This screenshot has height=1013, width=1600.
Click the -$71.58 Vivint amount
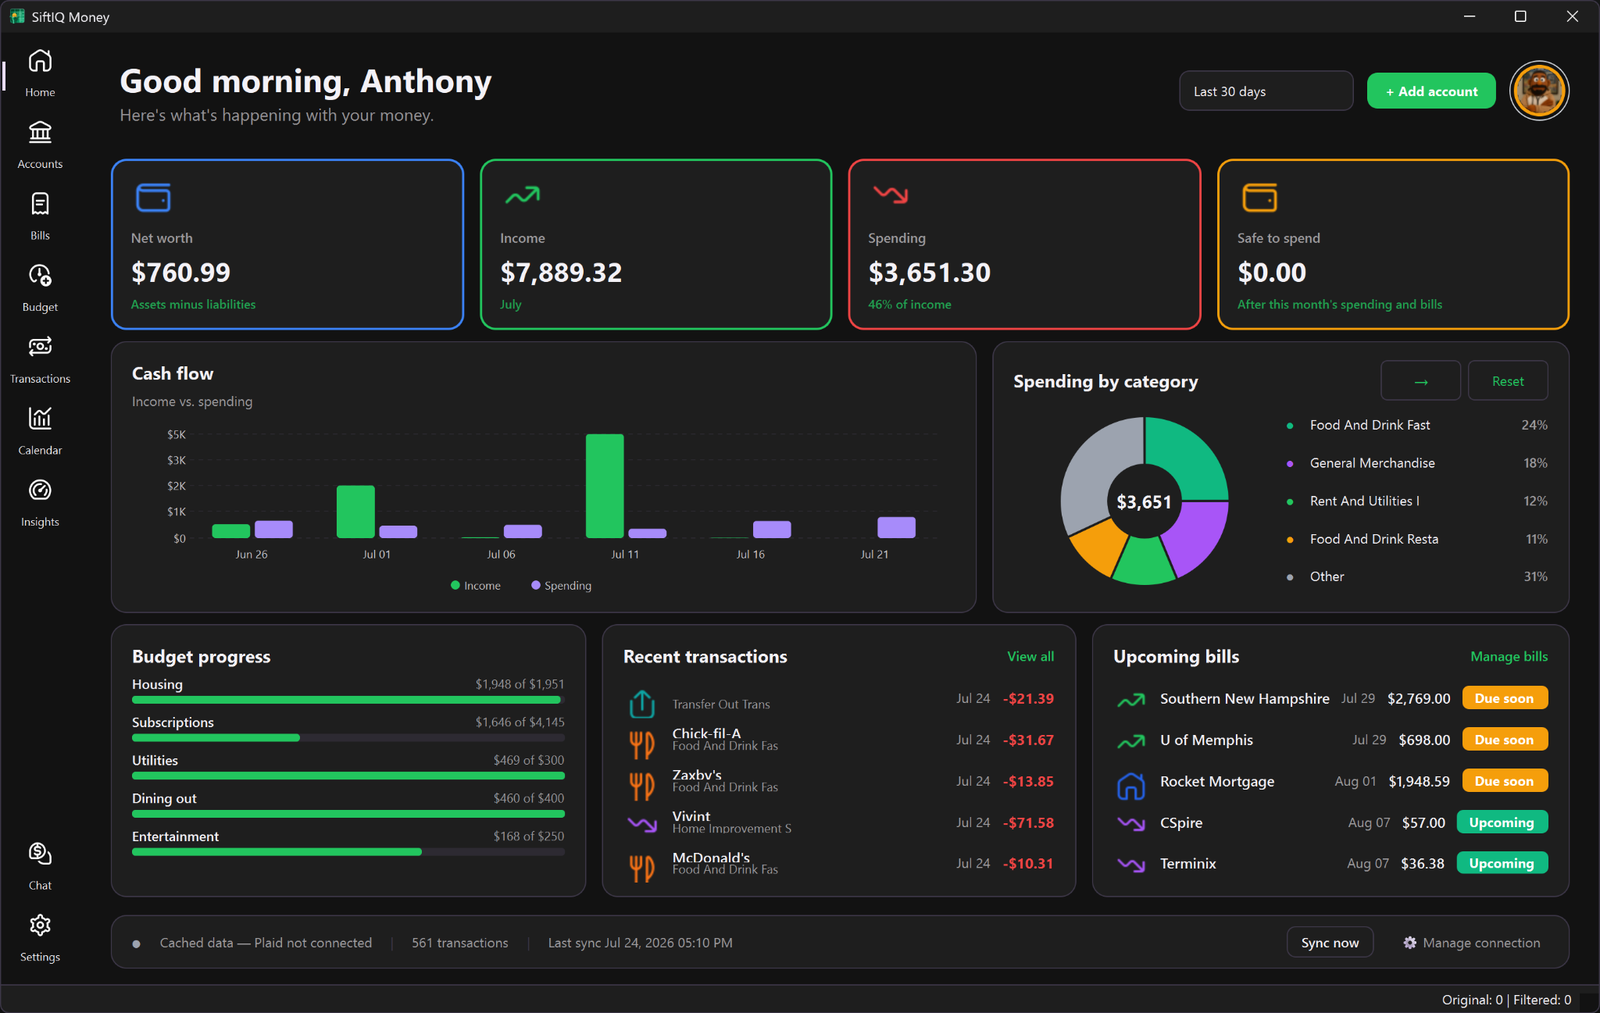click(x=1029, y=823)
